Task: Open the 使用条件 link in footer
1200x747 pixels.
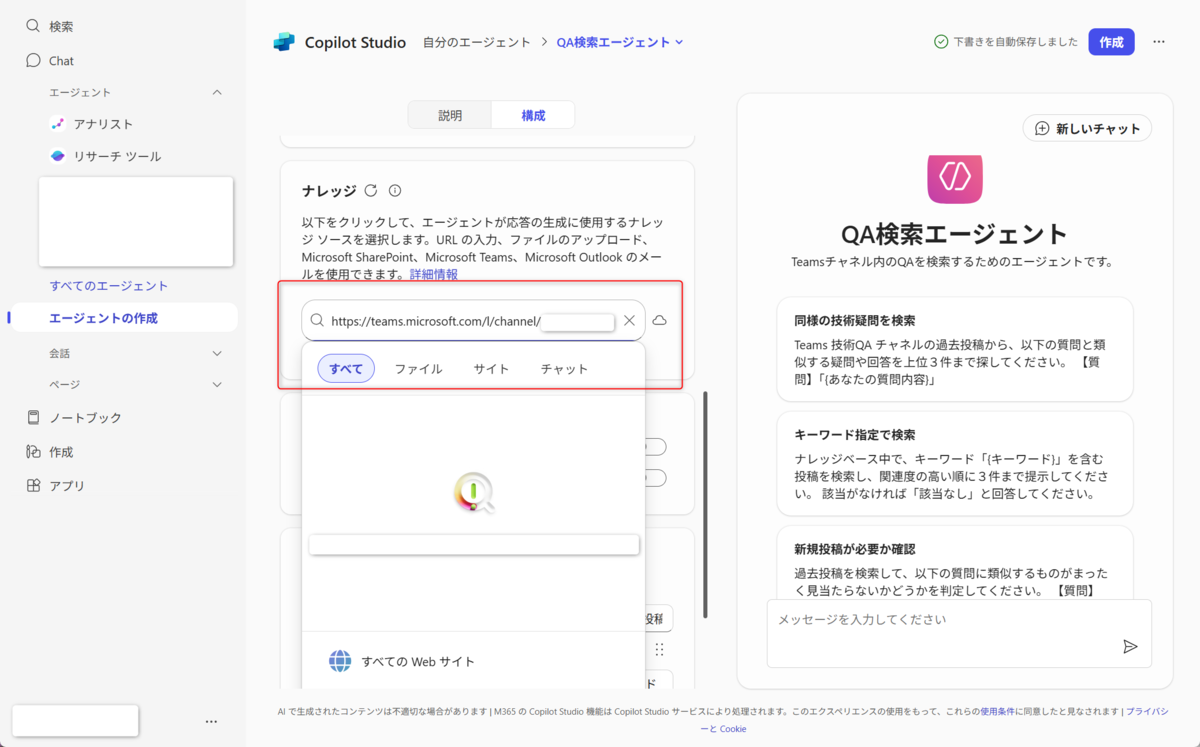Action: 996,711
